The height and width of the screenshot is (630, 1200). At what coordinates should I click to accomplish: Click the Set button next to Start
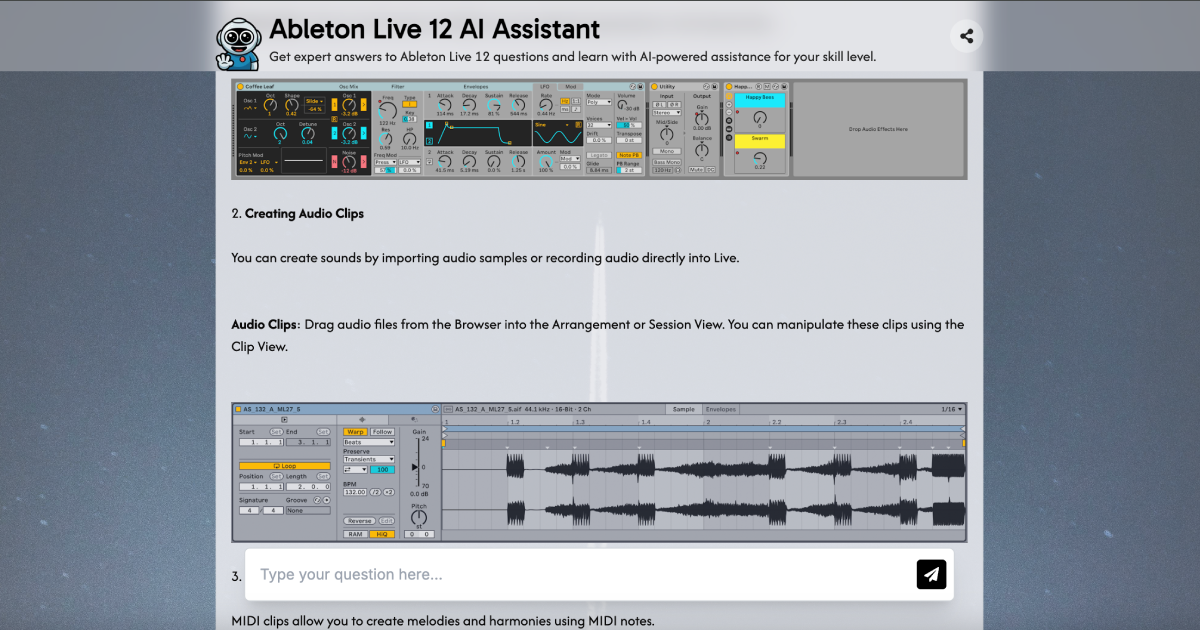tap(276, 432)
